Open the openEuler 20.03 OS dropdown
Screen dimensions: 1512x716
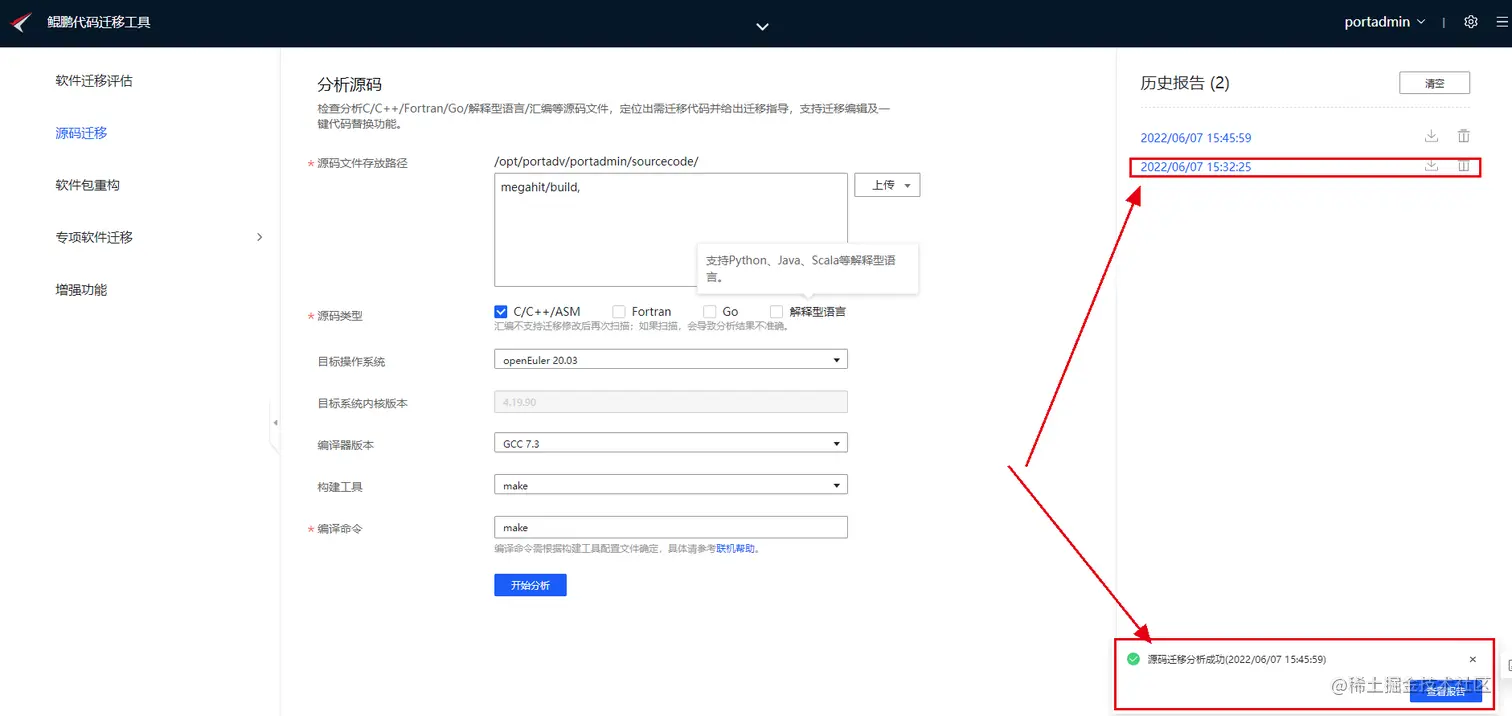pyautogui.click(x=671, y=359)
